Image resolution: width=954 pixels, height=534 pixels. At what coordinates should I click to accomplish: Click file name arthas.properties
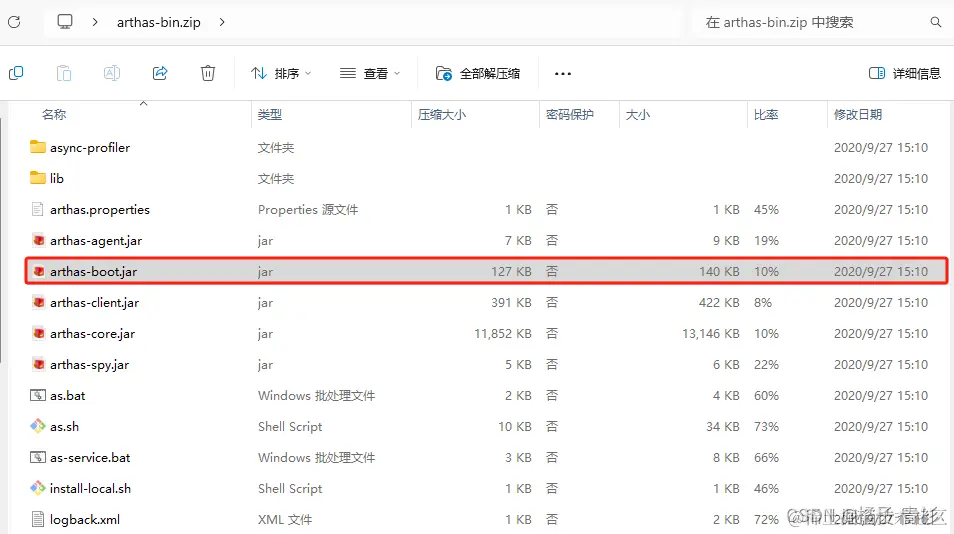coord(100,210)
